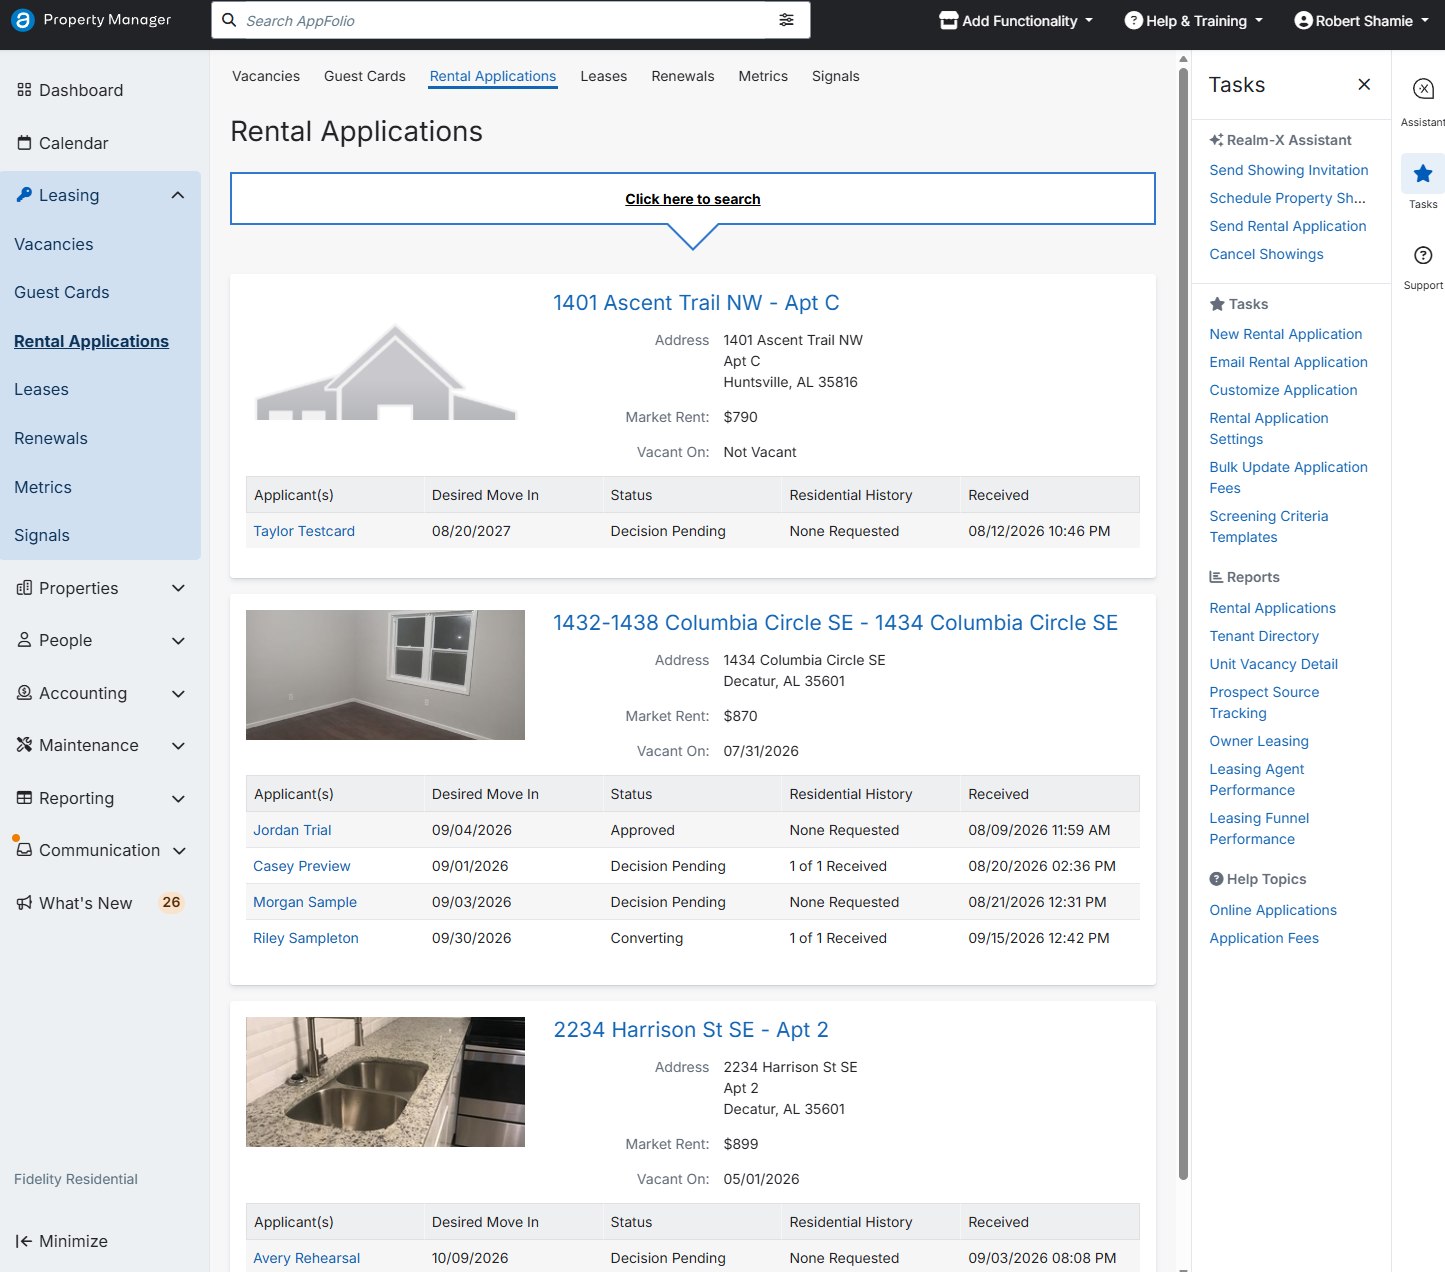Switch to the Metrics tab
The height and width of the screenshot is (1272, 1445).
click(x=763, y=76)
